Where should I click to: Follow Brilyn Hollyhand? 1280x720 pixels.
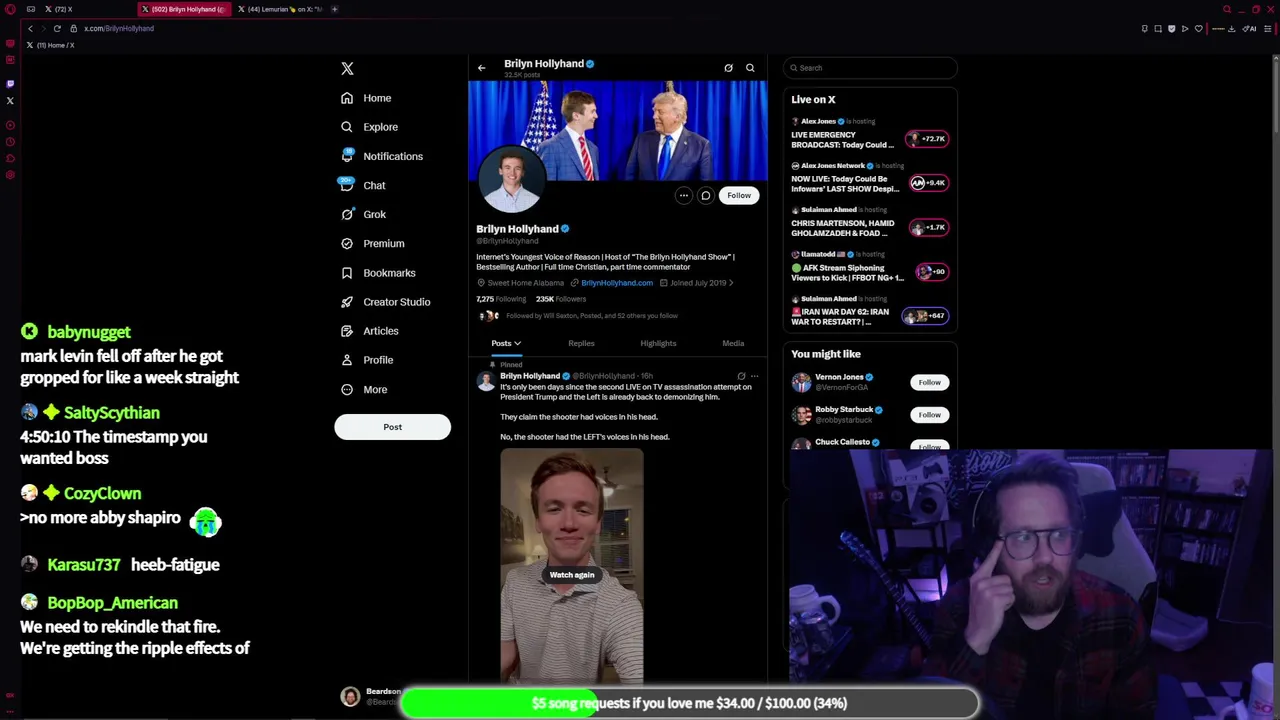tap(739, 196)
